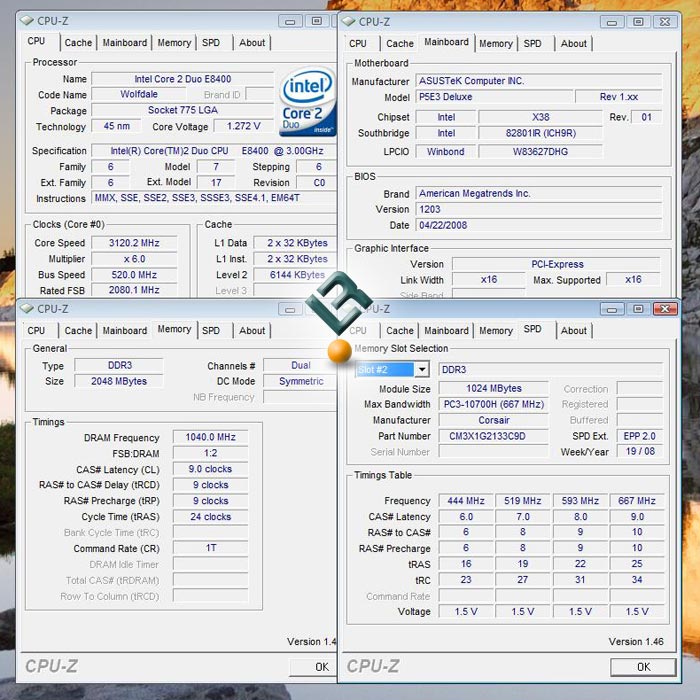Select Memory tab in the Mainboard window
This screenshot has height=700, width=700.
click(495, 43)
